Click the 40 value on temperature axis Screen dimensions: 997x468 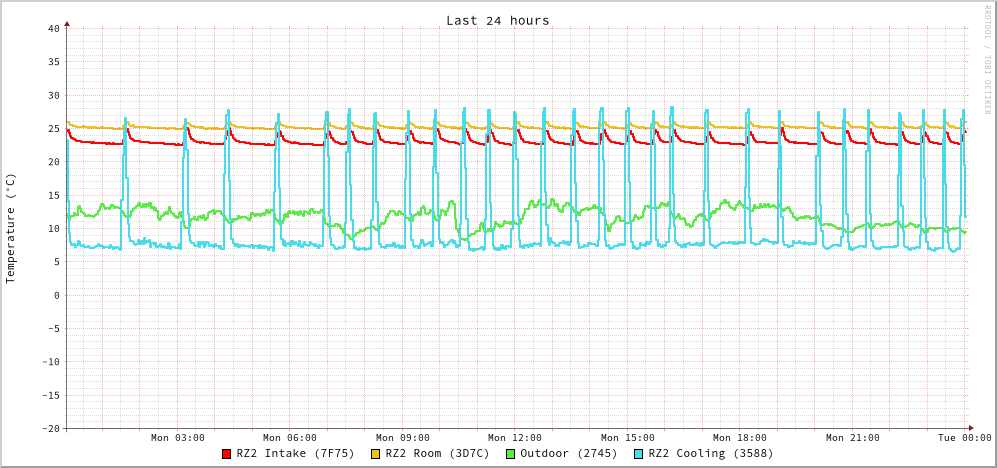point(53,28)
